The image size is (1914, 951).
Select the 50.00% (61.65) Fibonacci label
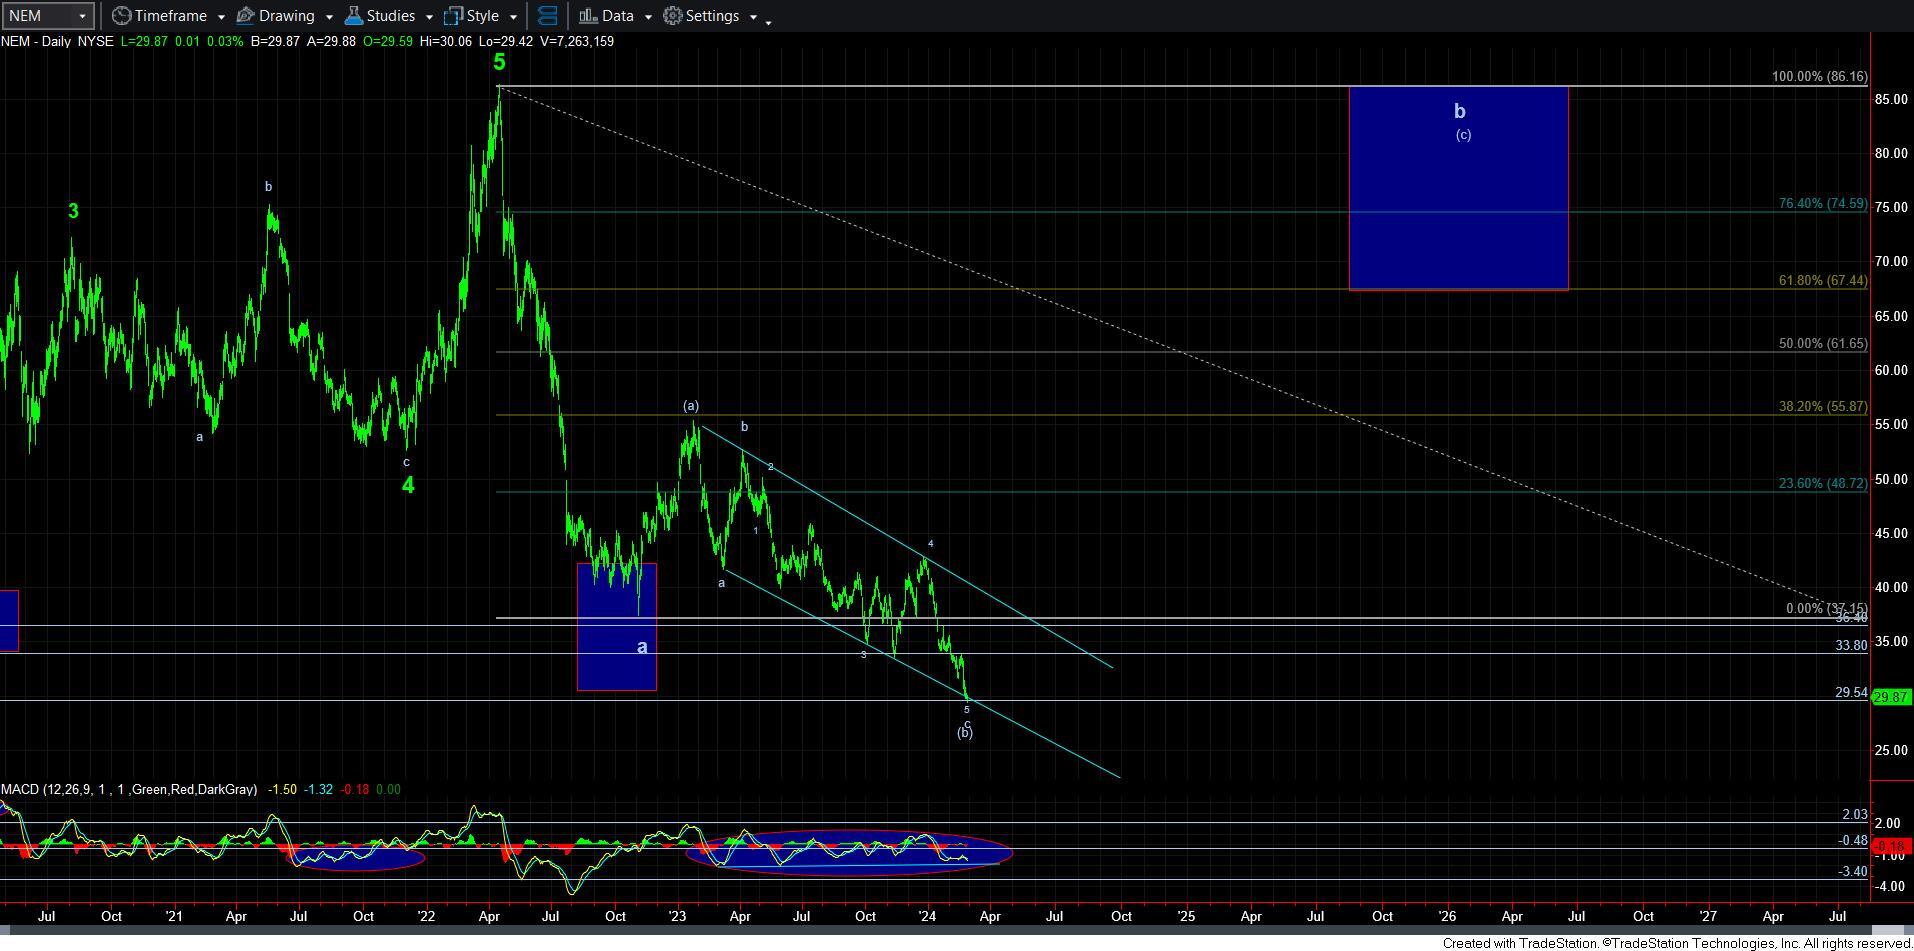pyautogui.click(x=1822, y=343)
